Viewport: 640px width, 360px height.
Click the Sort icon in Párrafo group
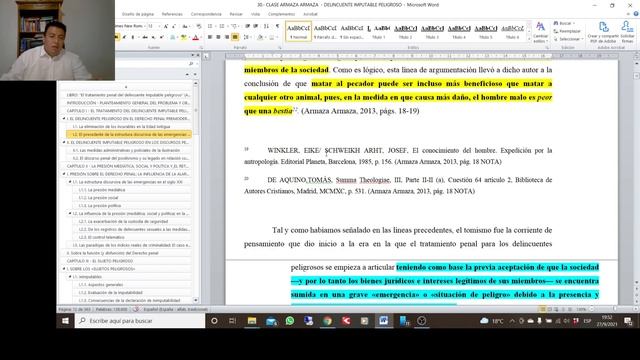(267, 26)
